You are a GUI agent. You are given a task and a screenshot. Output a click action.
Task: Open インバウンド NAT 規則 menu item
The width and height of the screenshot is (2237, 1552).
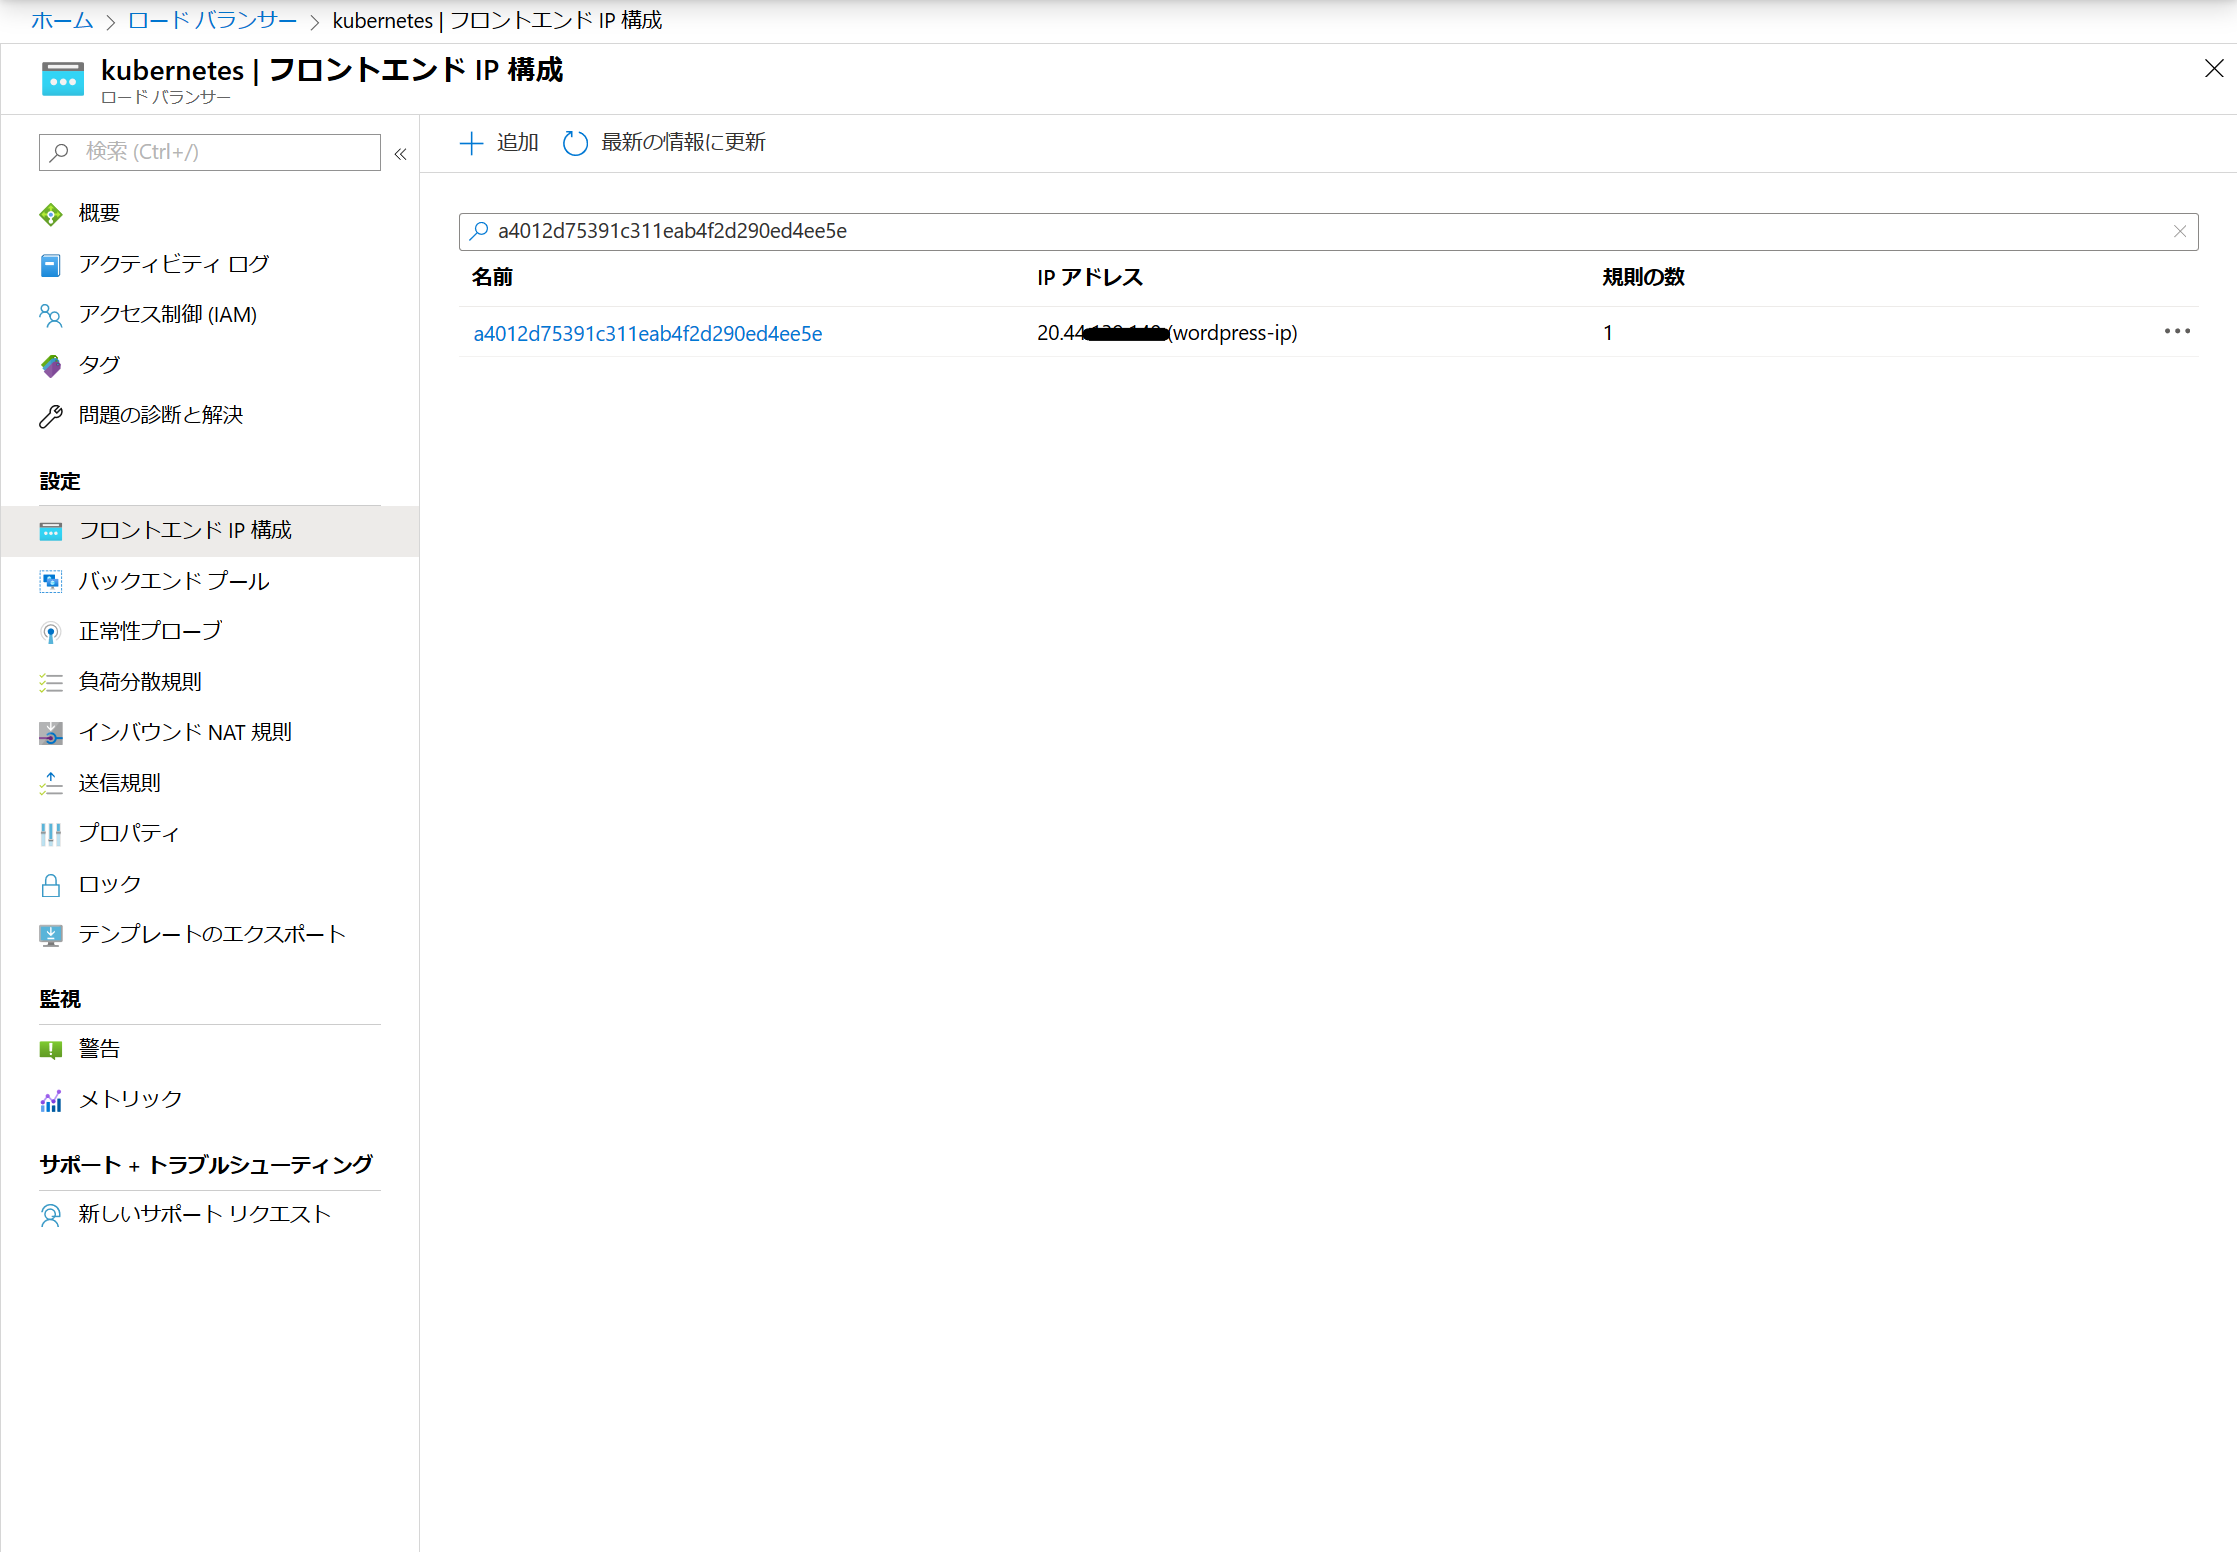(x=210, y=733)
